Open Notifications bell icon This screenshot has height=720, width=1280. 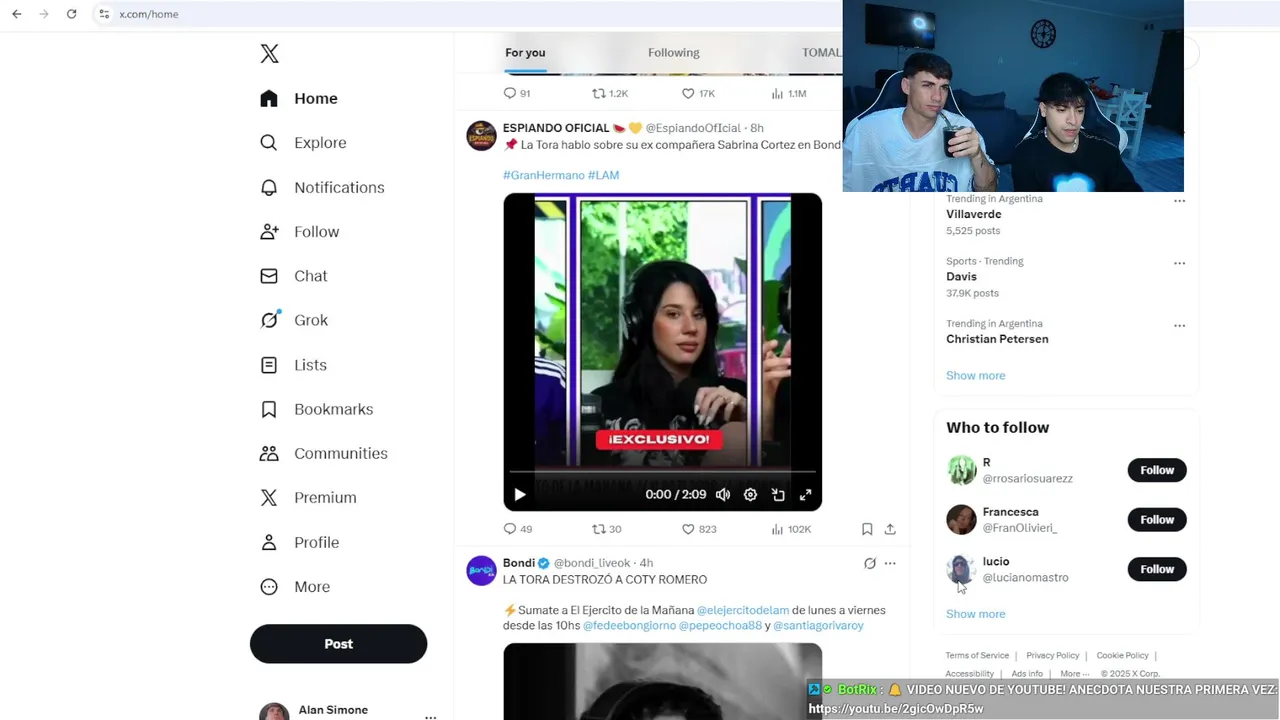pyautogui.click(x=269, y=187)
